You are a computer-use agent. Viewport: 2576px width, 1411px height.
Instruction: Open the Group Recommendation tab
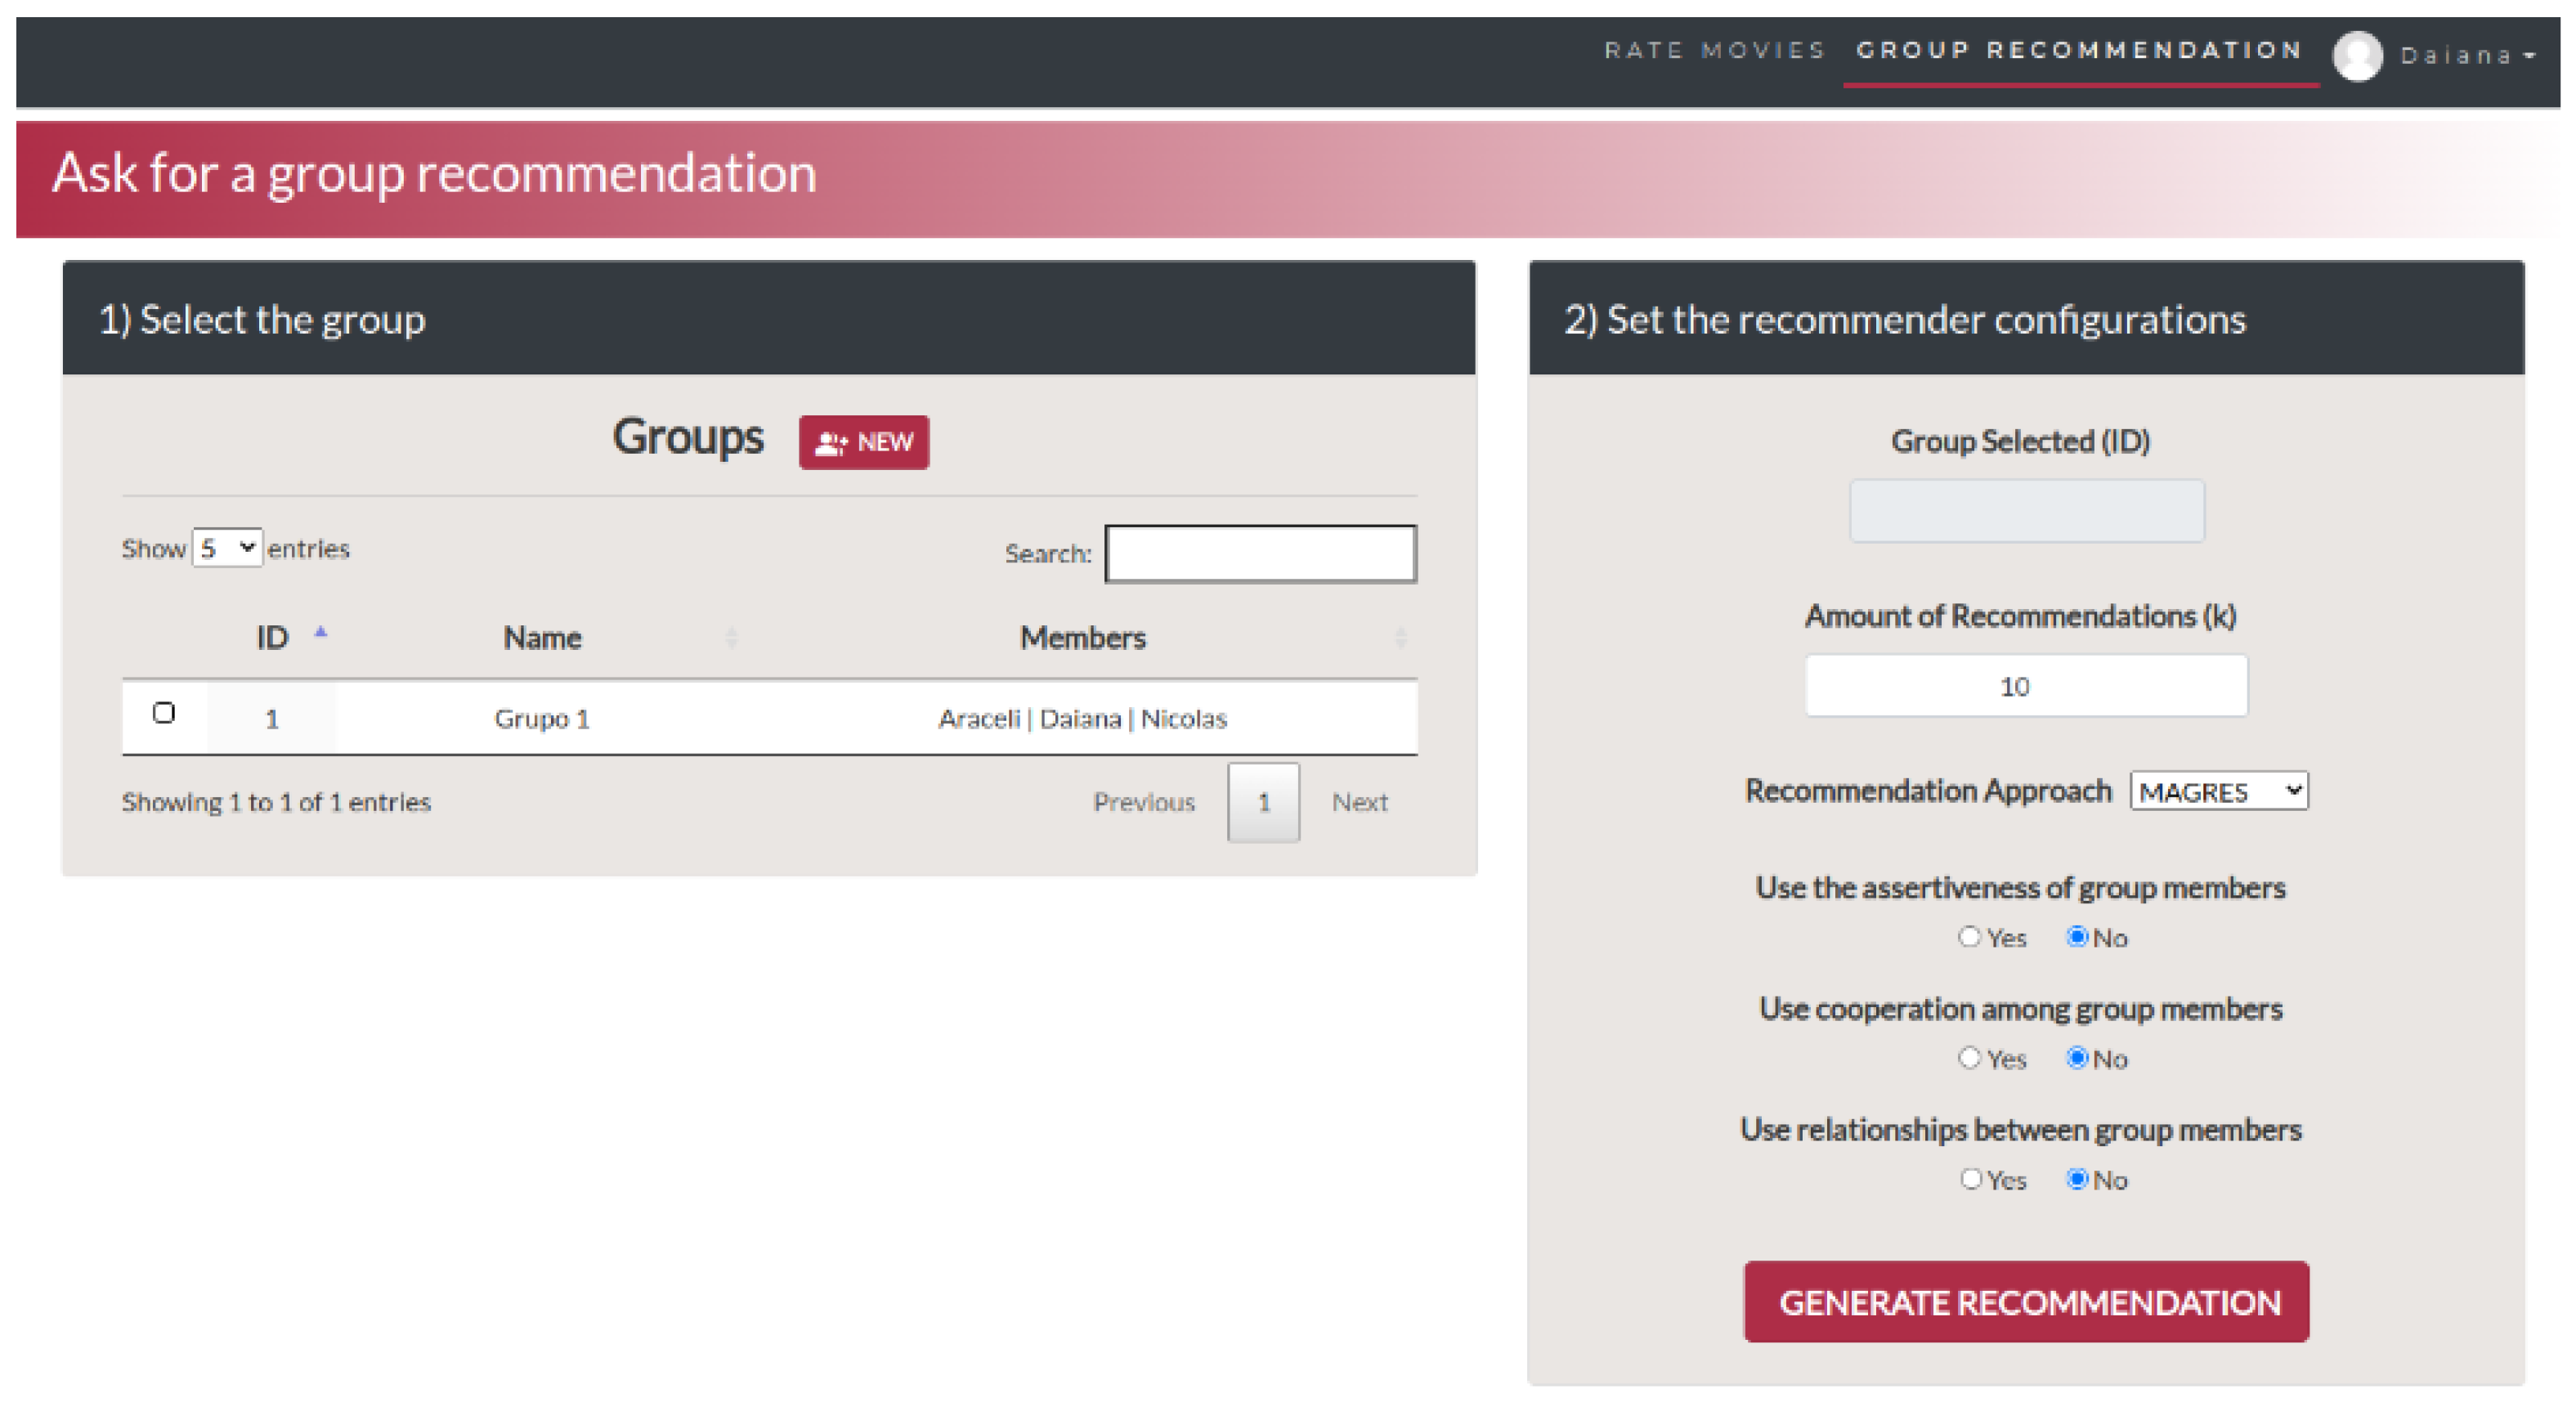pyautogui.click(x=2079, y=50)
